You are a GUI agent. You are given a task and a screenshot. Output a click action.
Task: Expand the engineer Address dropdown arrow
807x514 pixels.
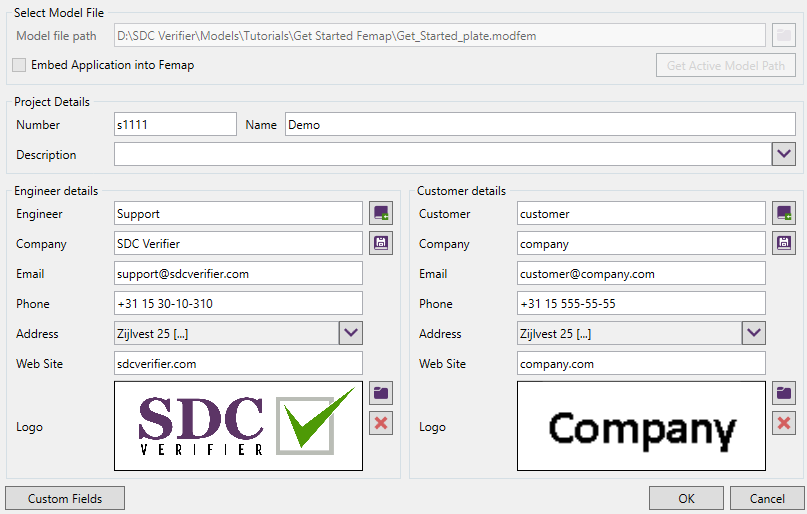point(351,333)
